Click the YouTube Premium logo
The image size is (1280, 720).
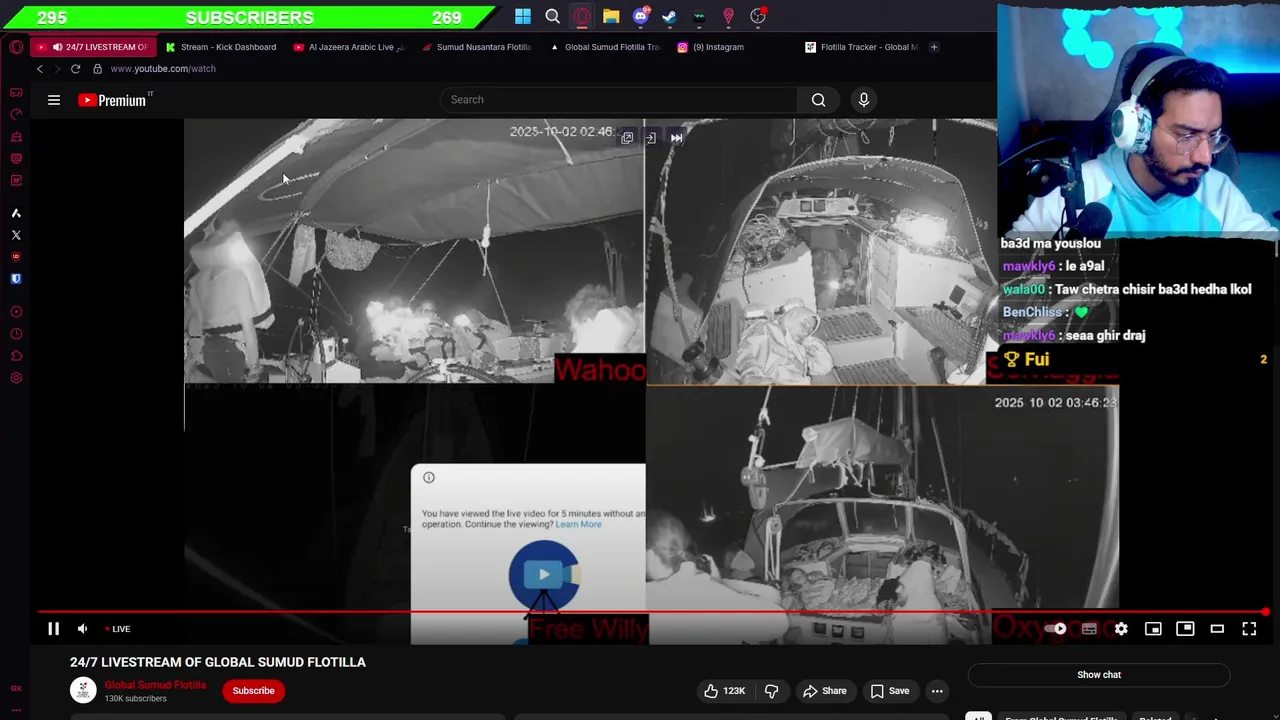pyautogui.click(x=114, y=100)
